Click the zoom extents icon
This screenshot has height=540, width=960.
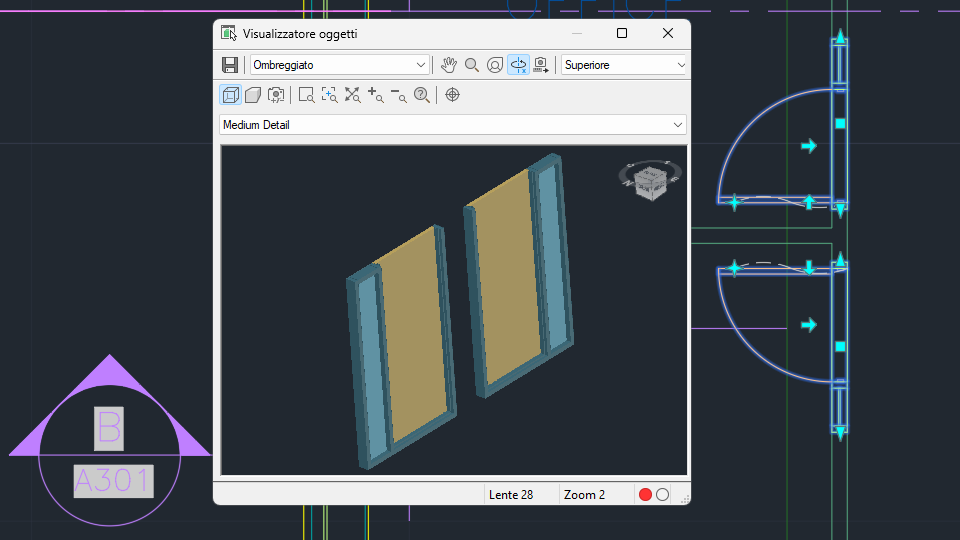pyautogui.click(x=353, y=95)
